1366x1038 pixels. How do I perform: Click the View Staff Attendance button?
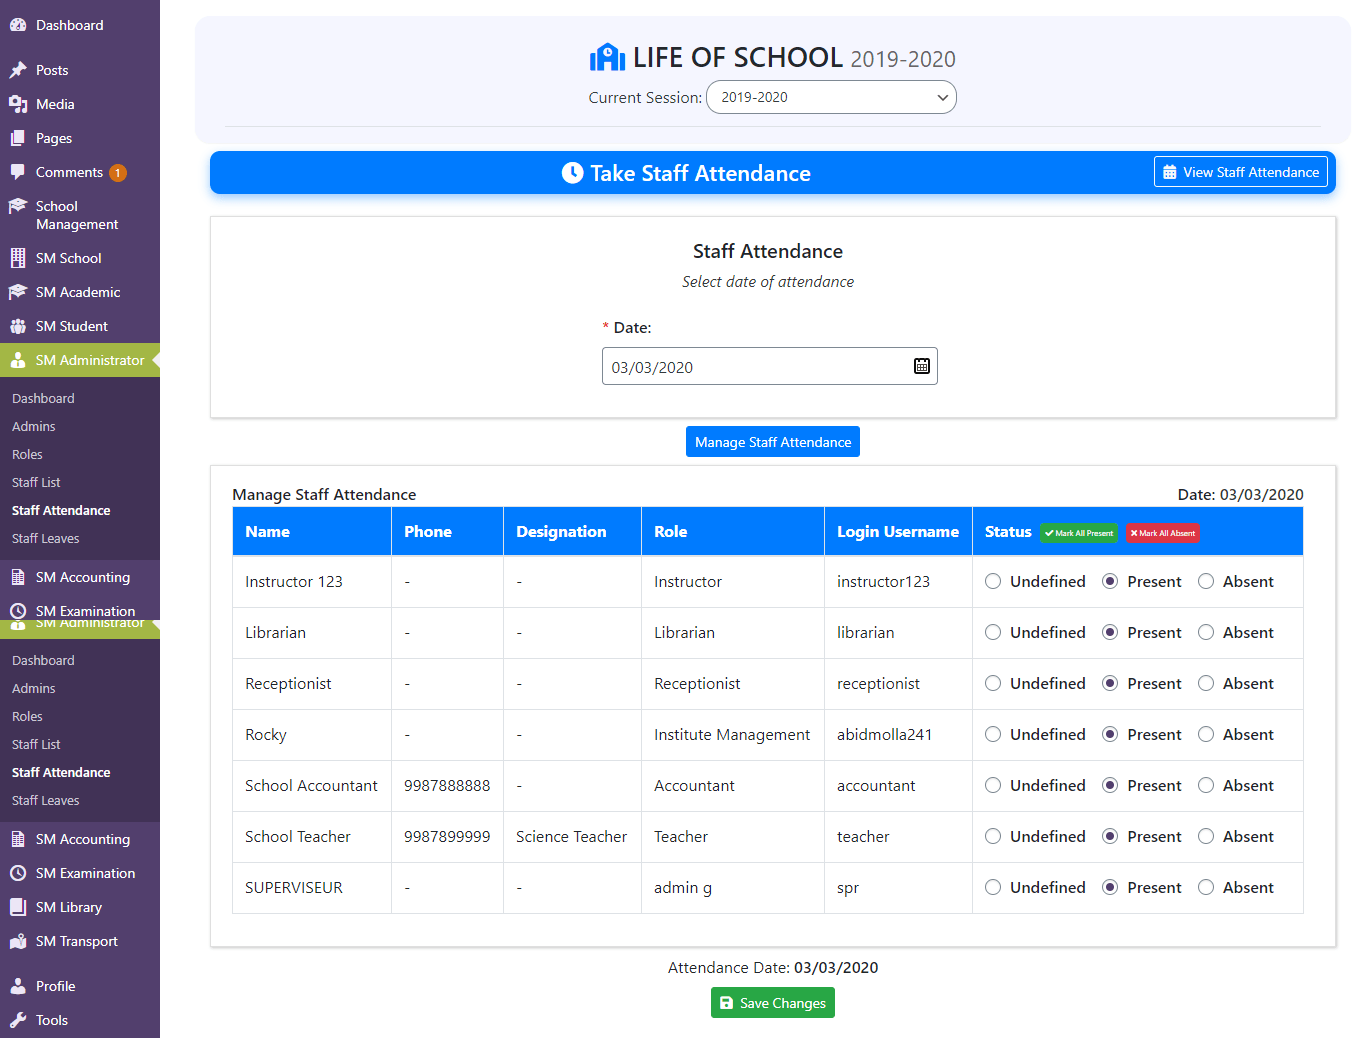tap(1241, 172)
